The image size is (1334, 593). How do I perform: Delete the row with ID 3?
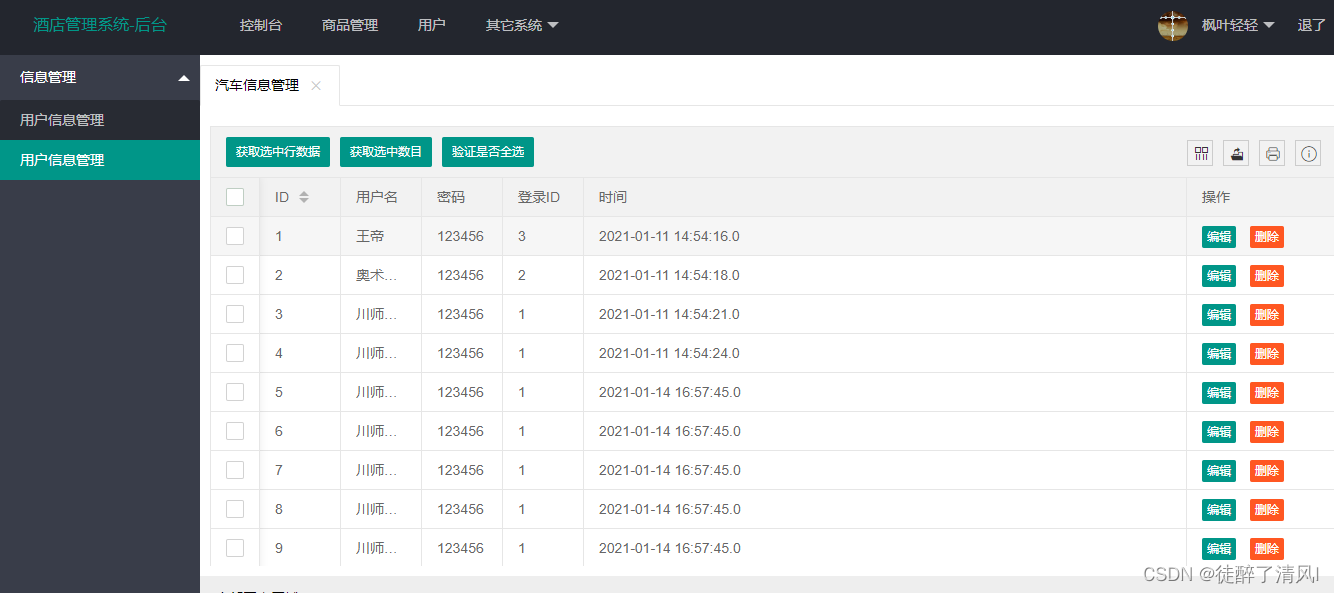pyautogui.click(x=1267, y=315)
